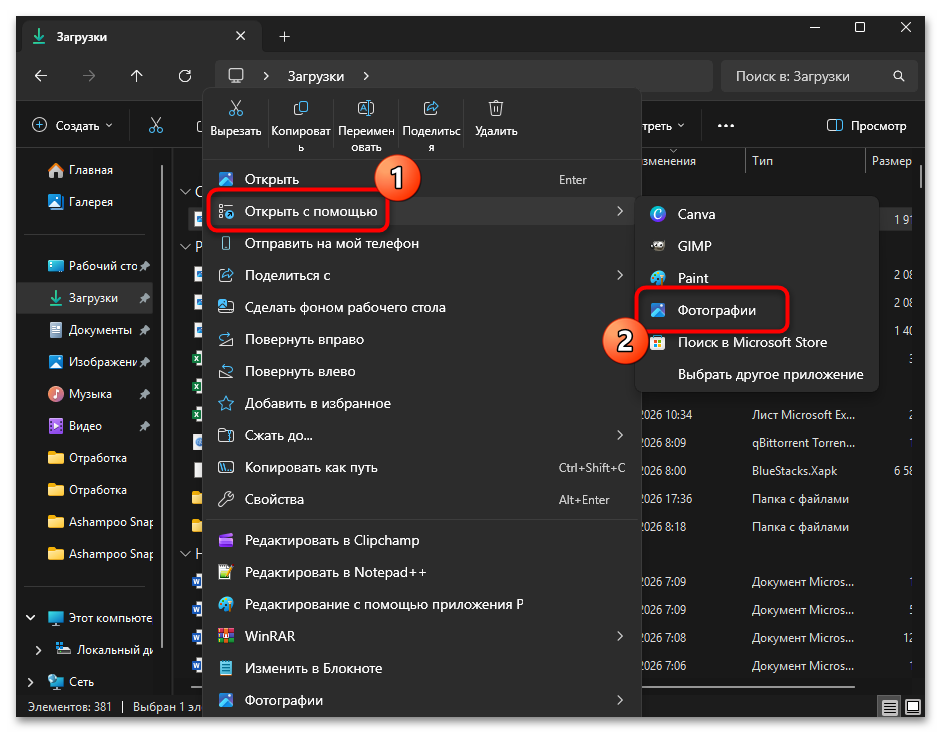The height and width of the screenshot is (733, 941).
Task: Open the file with GIMP
Action: (x=694, y=246)
